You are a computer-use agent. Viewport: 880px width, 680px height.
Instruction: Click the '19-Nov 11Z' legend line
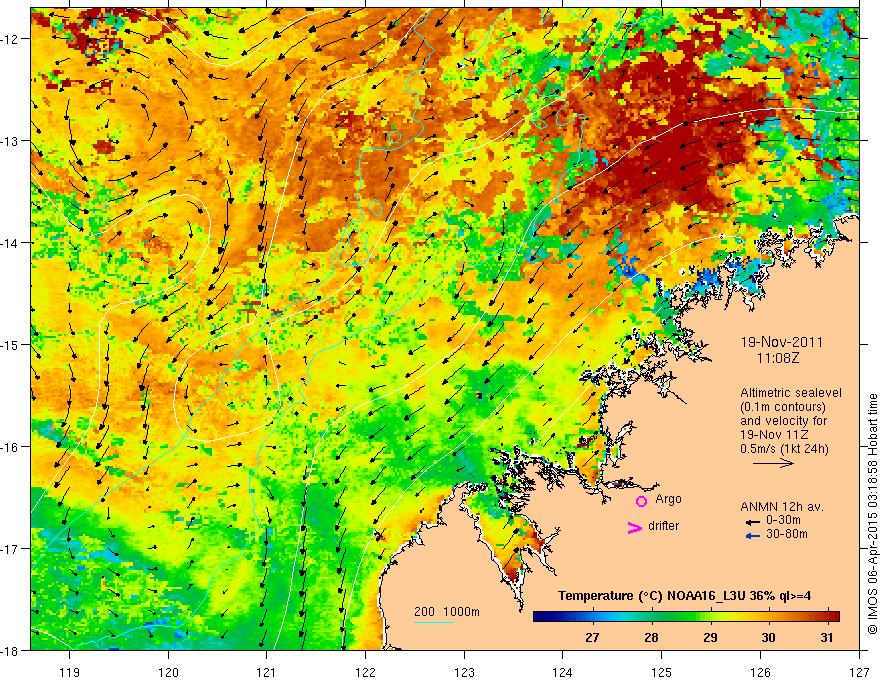(x=776, y=435)
